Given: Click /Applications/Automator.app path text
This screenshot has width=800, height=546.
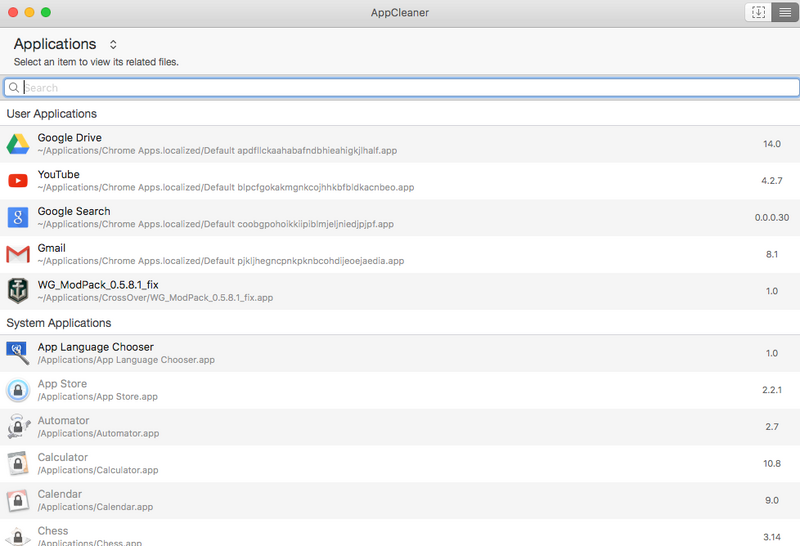Looking at the screenshot, I should 98,433.
